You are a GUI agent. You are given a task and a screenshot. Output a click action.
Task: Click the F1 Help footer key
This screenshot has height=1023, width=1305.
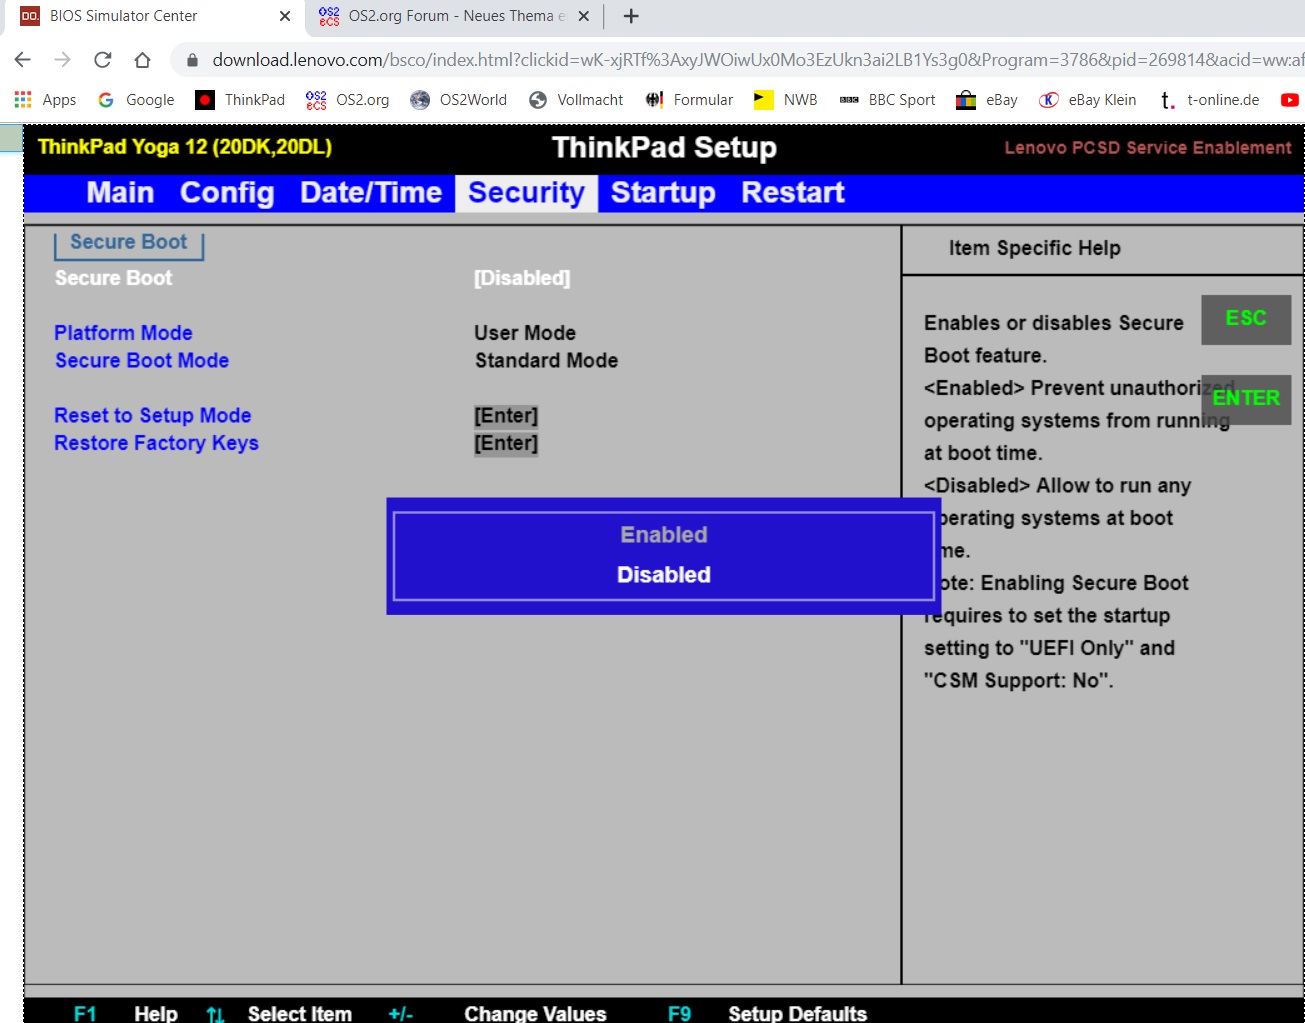tap(126, 1013)
